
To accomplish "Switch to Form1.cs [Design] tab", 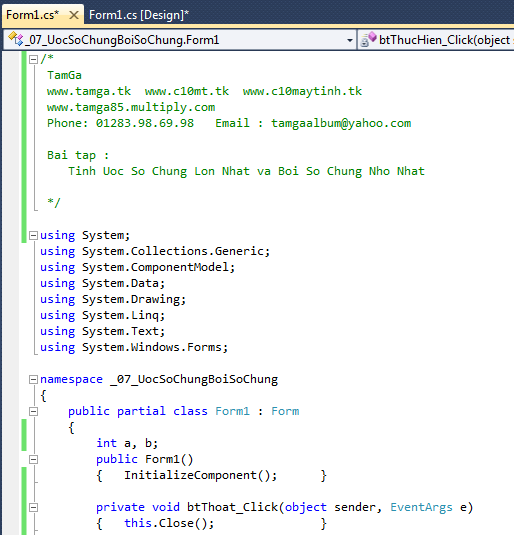I will click(139, 15).
